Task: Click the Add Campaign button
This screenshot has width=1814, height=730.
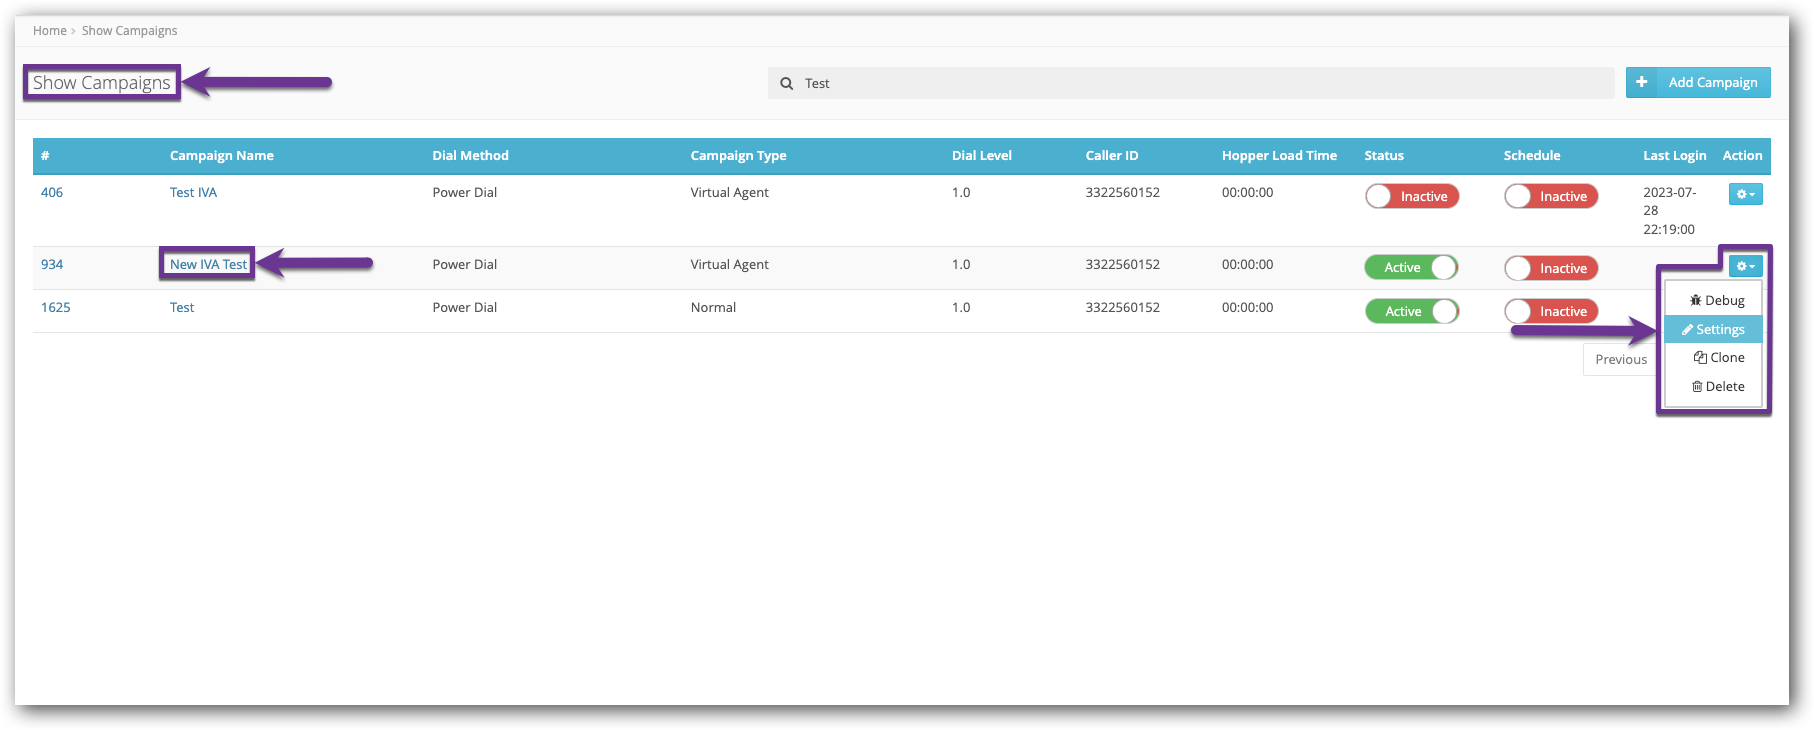Action: [1711, 82]
